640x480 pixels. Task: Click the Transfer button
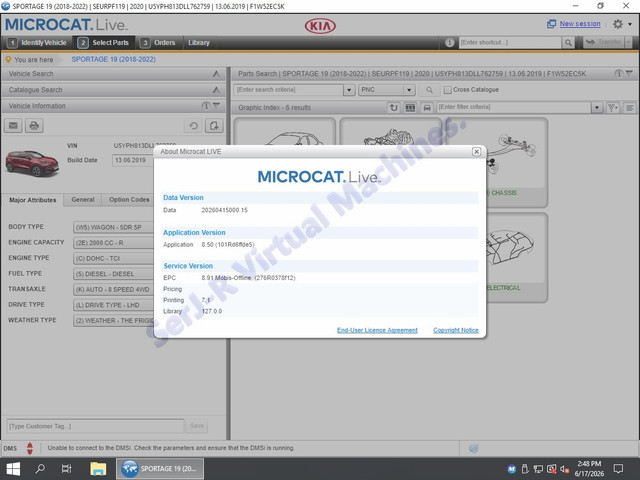click(604, 42)
